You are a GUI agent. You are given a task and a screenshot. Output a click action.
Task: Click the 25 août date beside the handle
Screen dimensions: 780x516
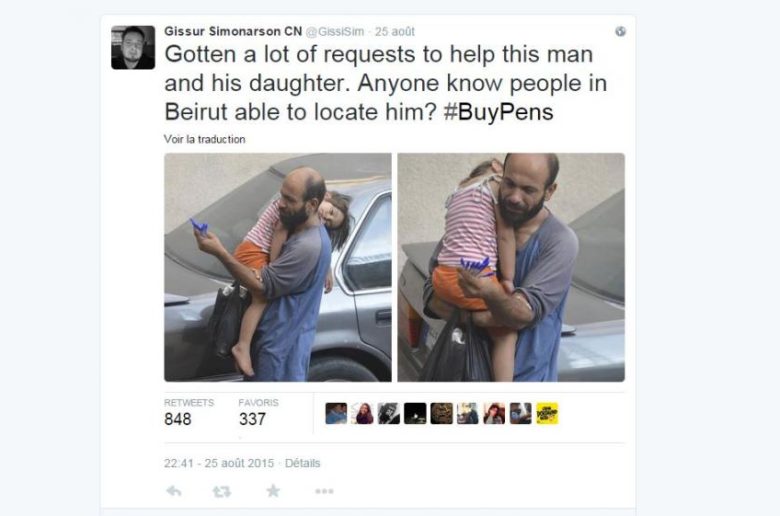[394, 32]
